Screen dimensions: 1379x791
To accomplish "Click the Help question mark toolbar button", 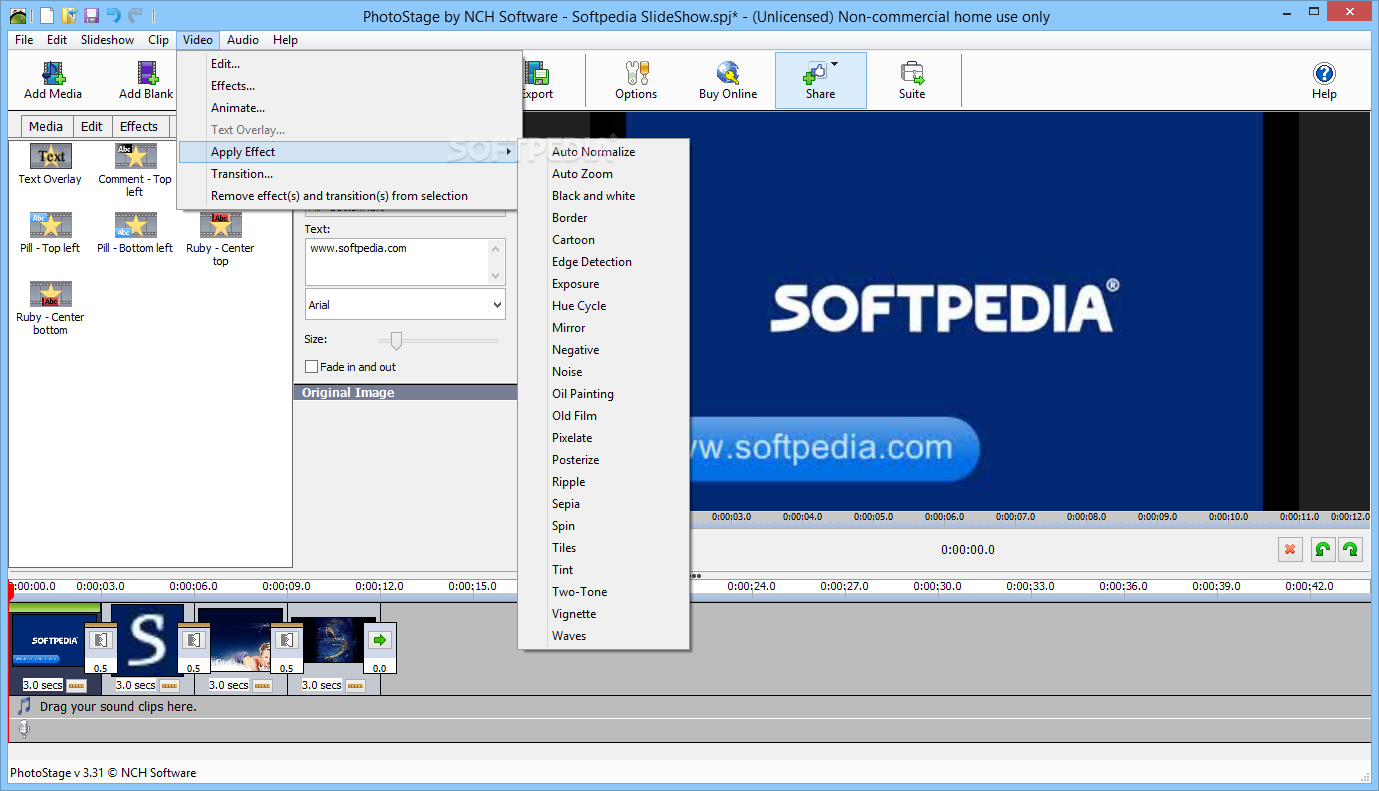I will [x=1324, y=81].
